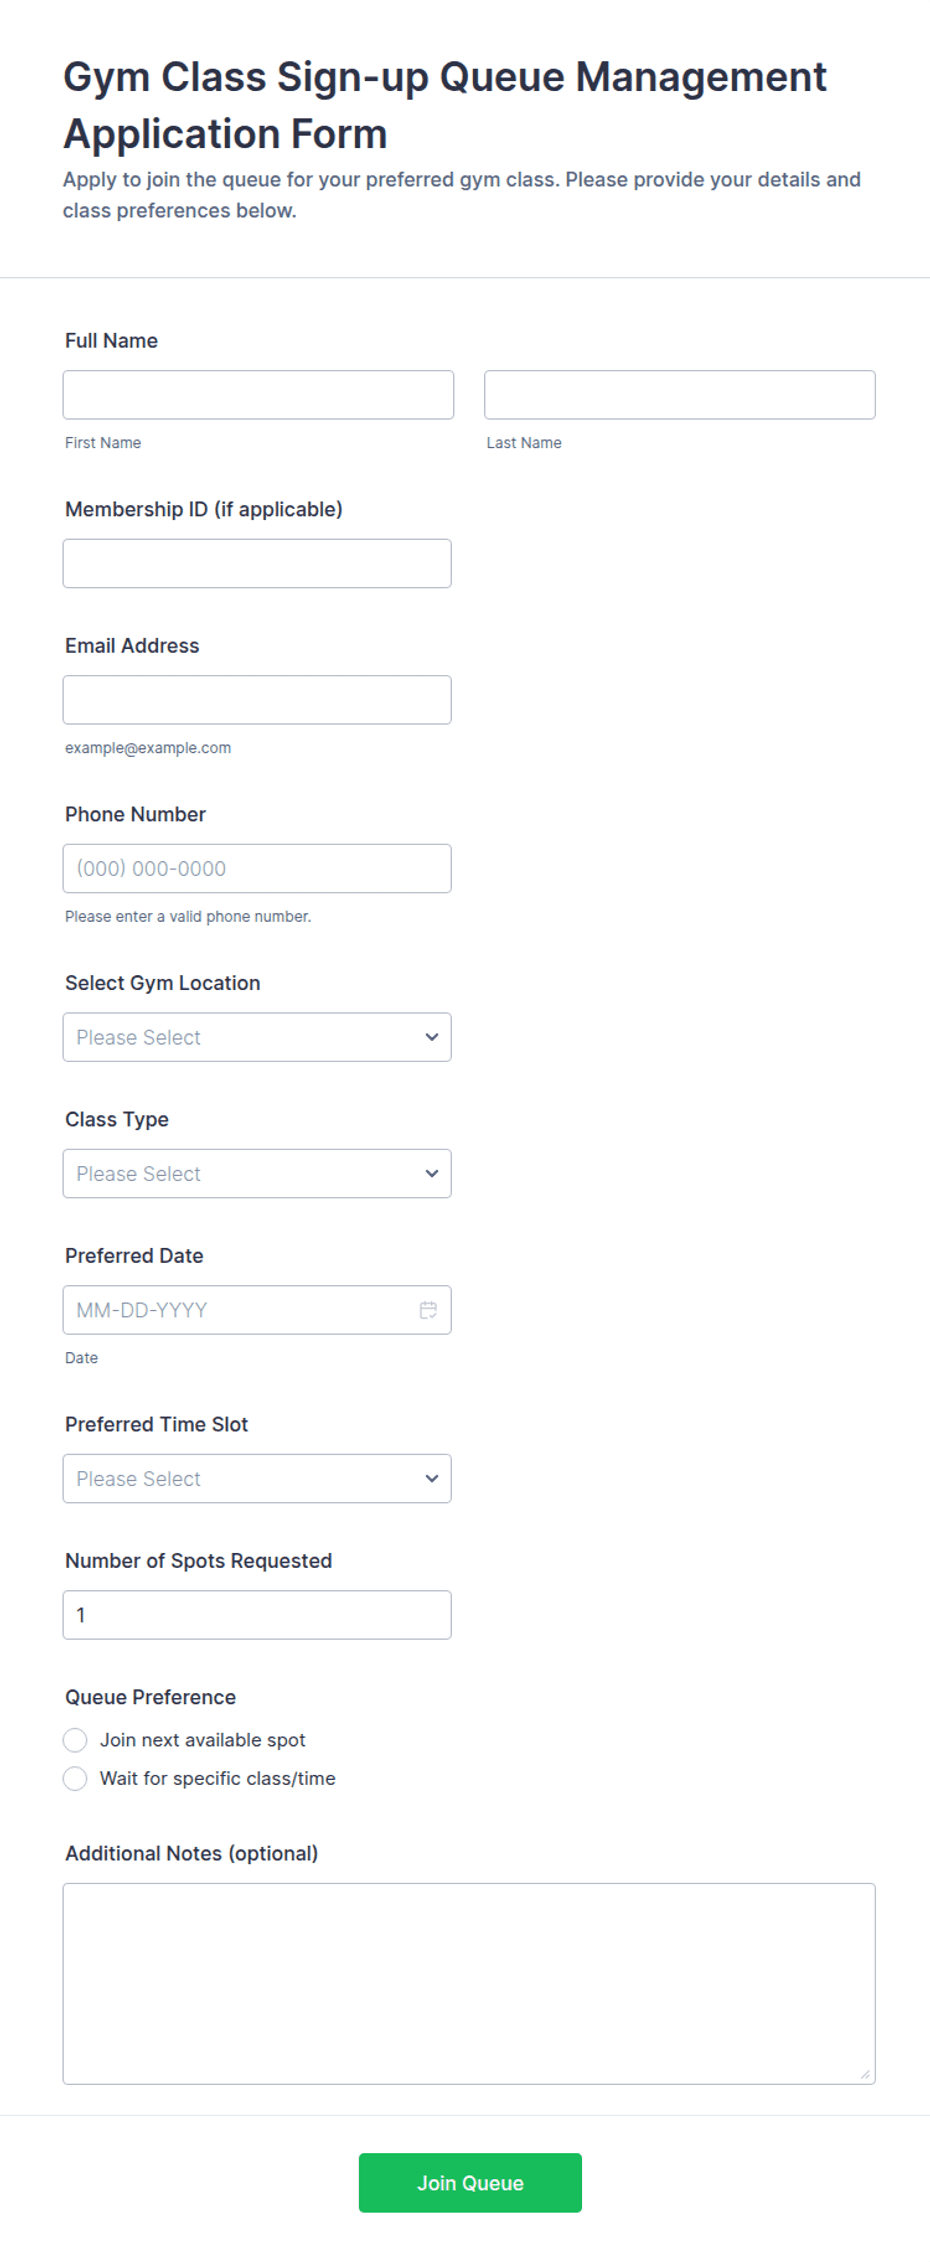Click the Number of Spots Requested field
This screenshot has width=930, height=2262.
[x=257, y=1615]
